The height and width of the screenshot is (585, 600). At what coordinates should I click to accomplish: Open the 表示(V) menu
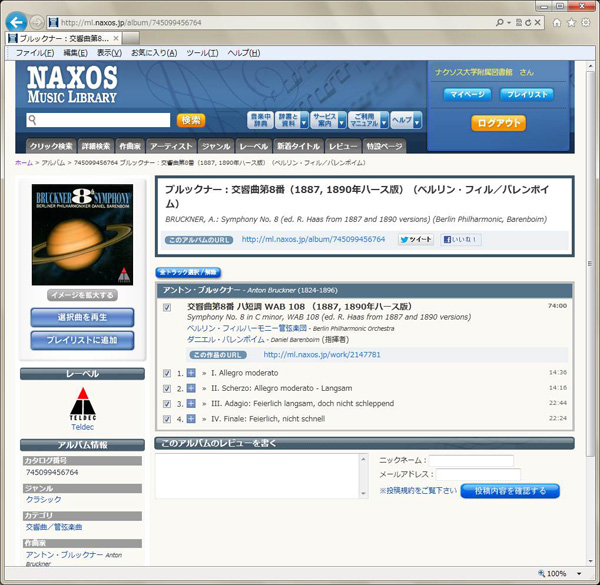(109, 53)
